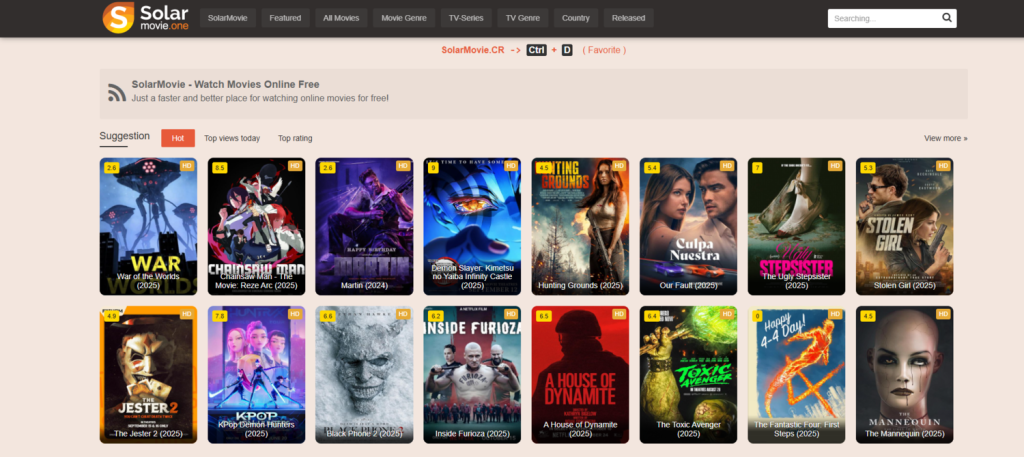Click the RSS feed icon

pyautogui.click(x=117, y=93)
